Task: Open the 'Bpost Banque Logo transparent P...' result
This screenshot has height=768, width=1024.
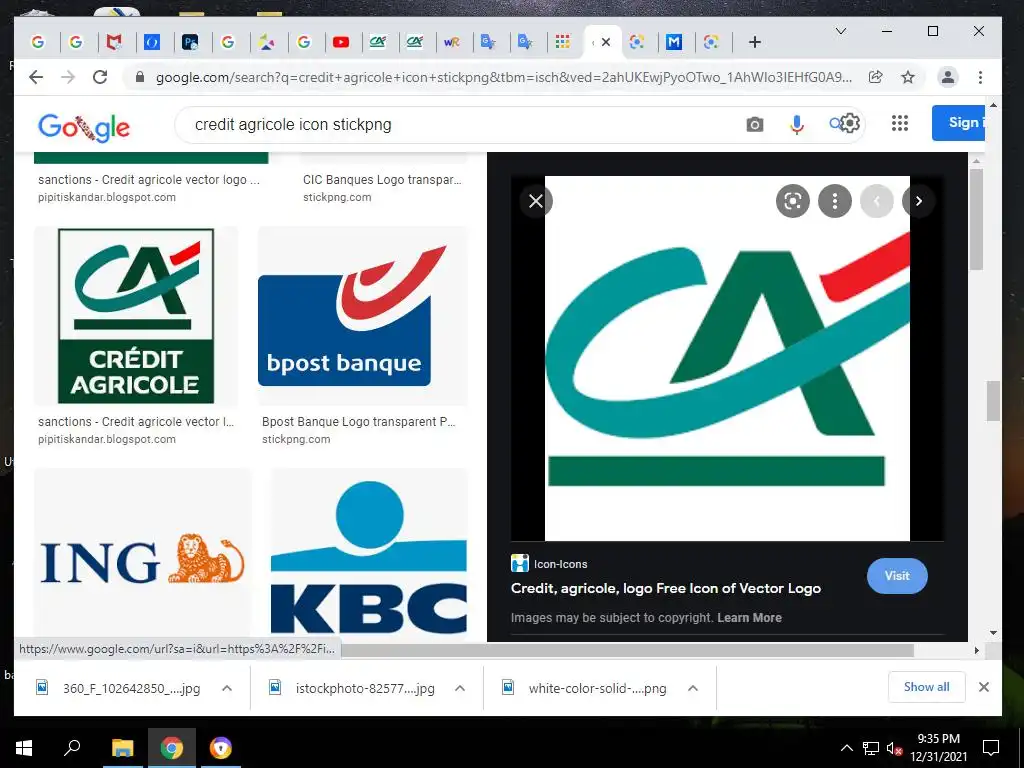Action: pyautogui.click(x=359, y=422)
